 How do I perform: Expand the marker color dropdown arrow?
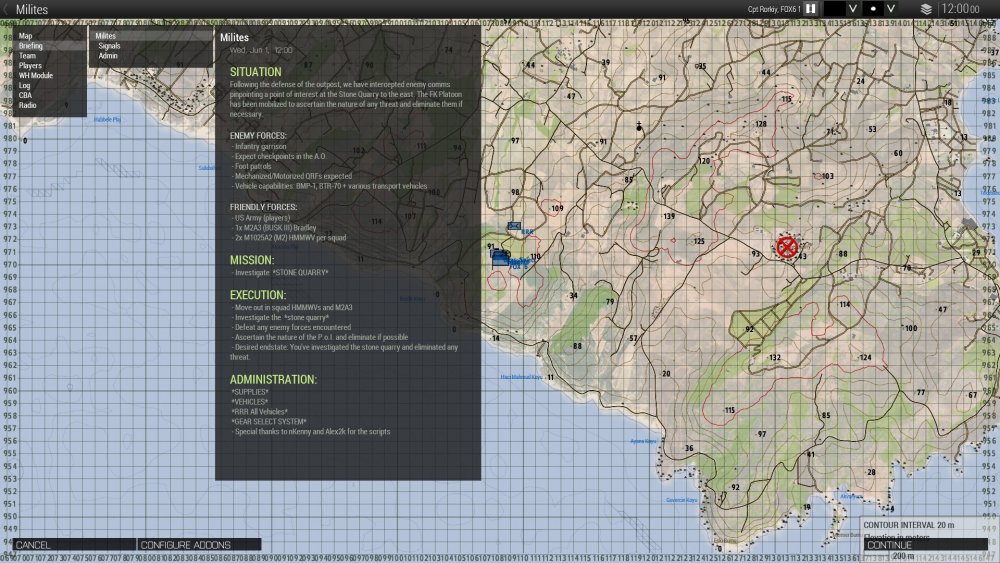[x=853, y=8]
